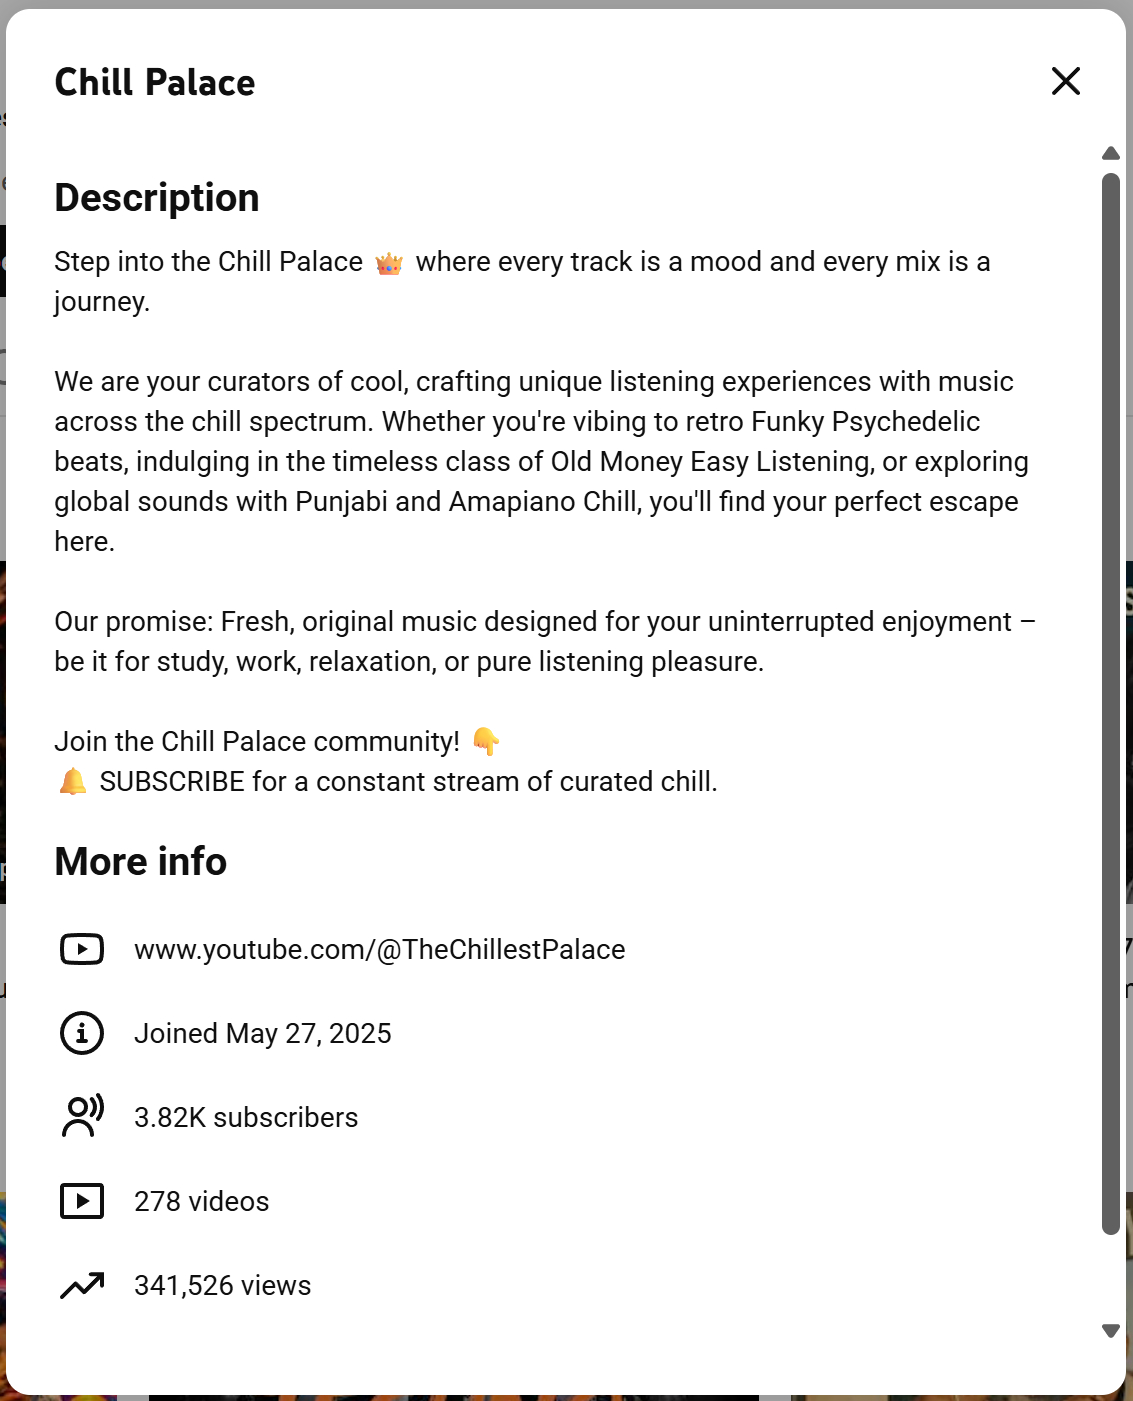The image size is (1133, 1401).
Task: Click the "341,526 views" text
Action: coord(222,1285)
